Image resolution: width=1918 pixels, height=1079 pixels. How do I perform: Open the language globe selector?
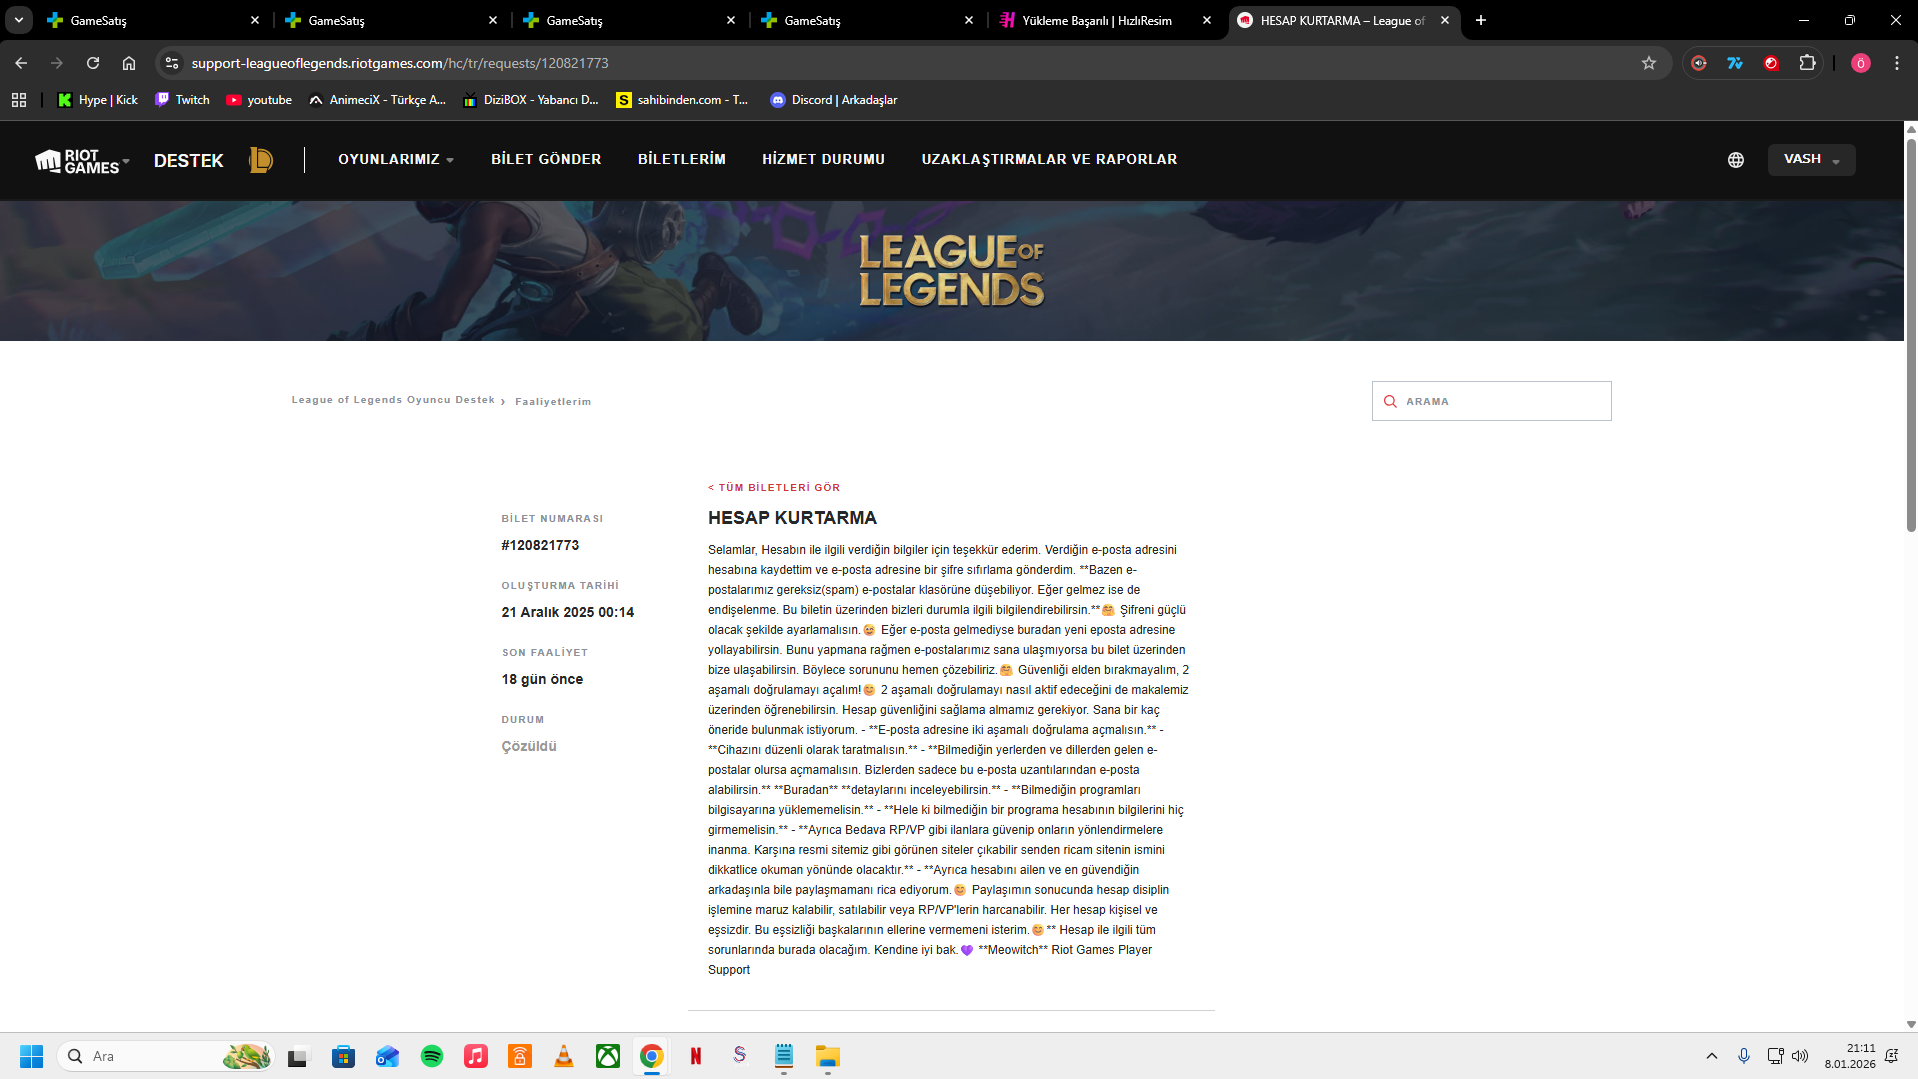point(1735,160)
